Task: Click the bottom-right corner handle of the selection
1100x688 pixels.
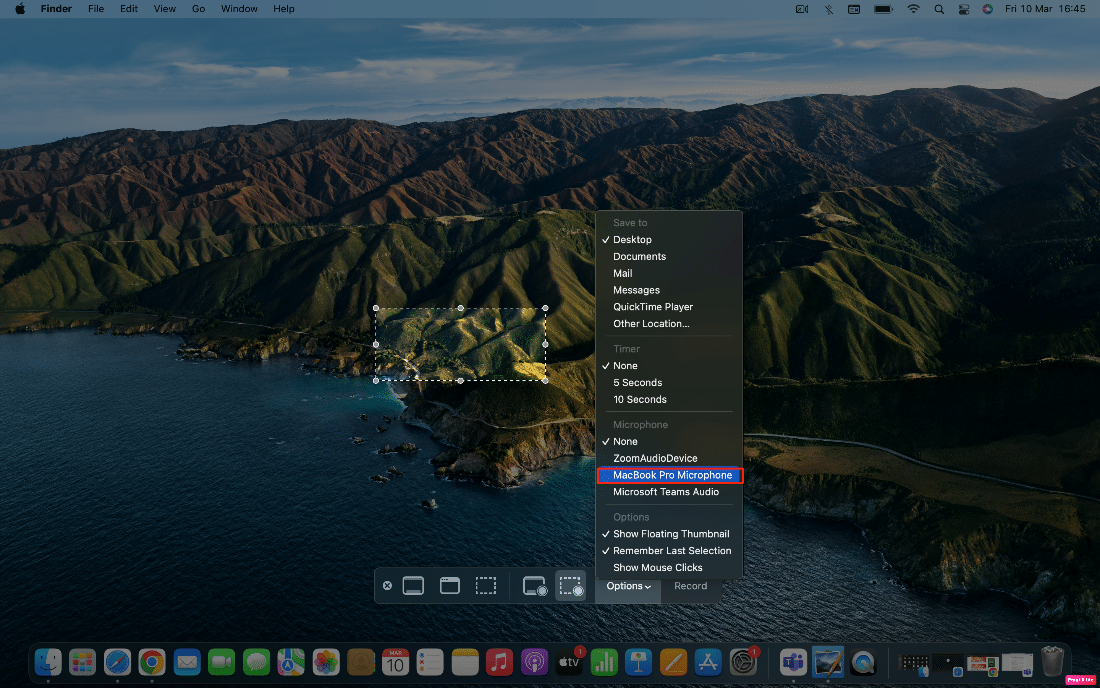Action: 545,381
